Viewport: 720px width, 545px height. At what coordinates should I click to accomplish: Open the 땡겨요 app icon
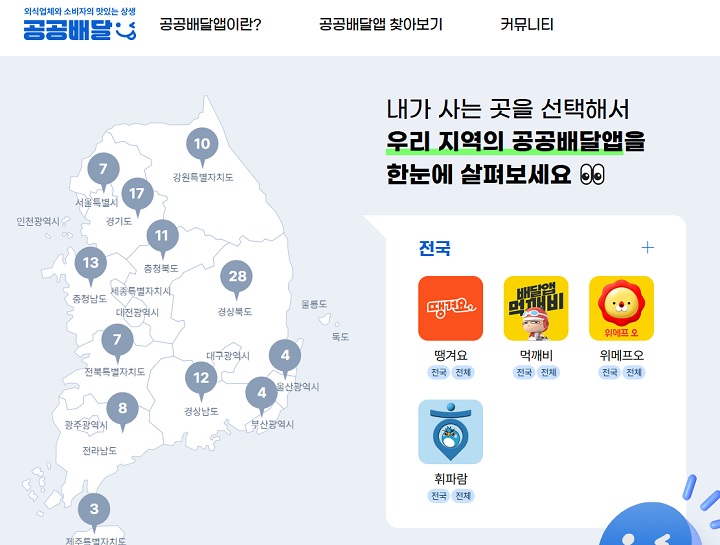pos(450,308)
